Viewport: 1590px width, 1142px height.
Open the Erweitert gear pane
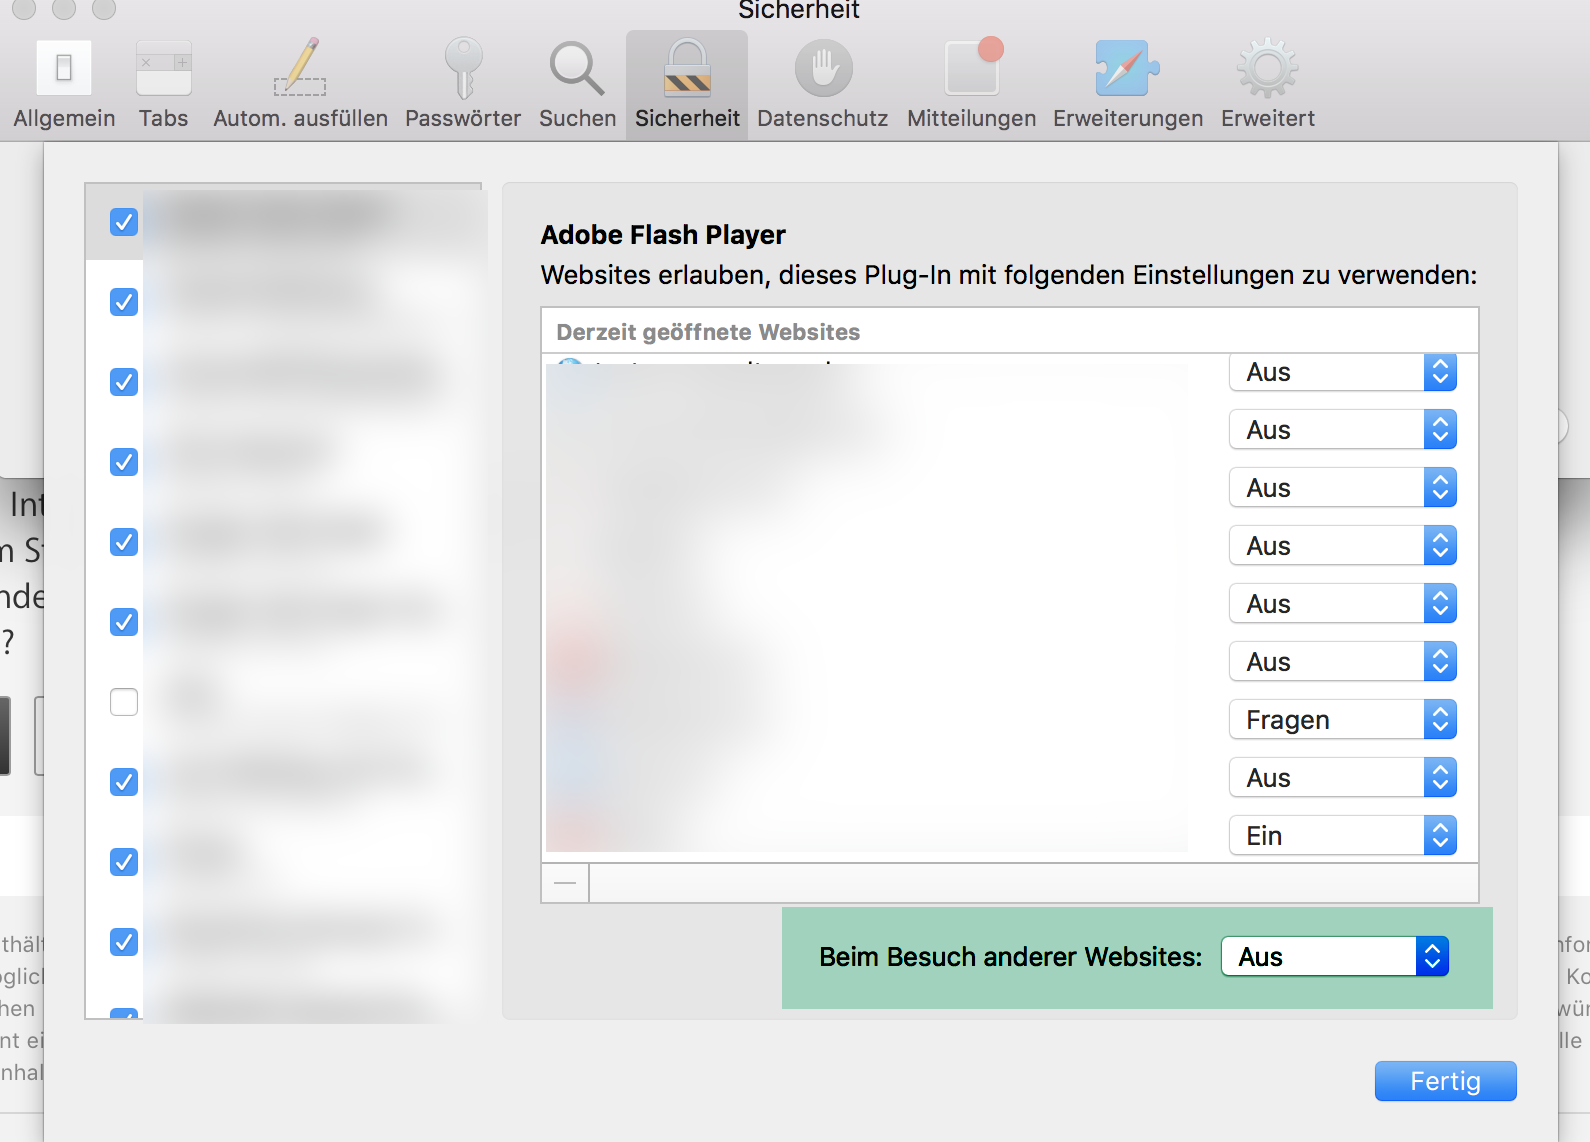(x=1267, y=85)
